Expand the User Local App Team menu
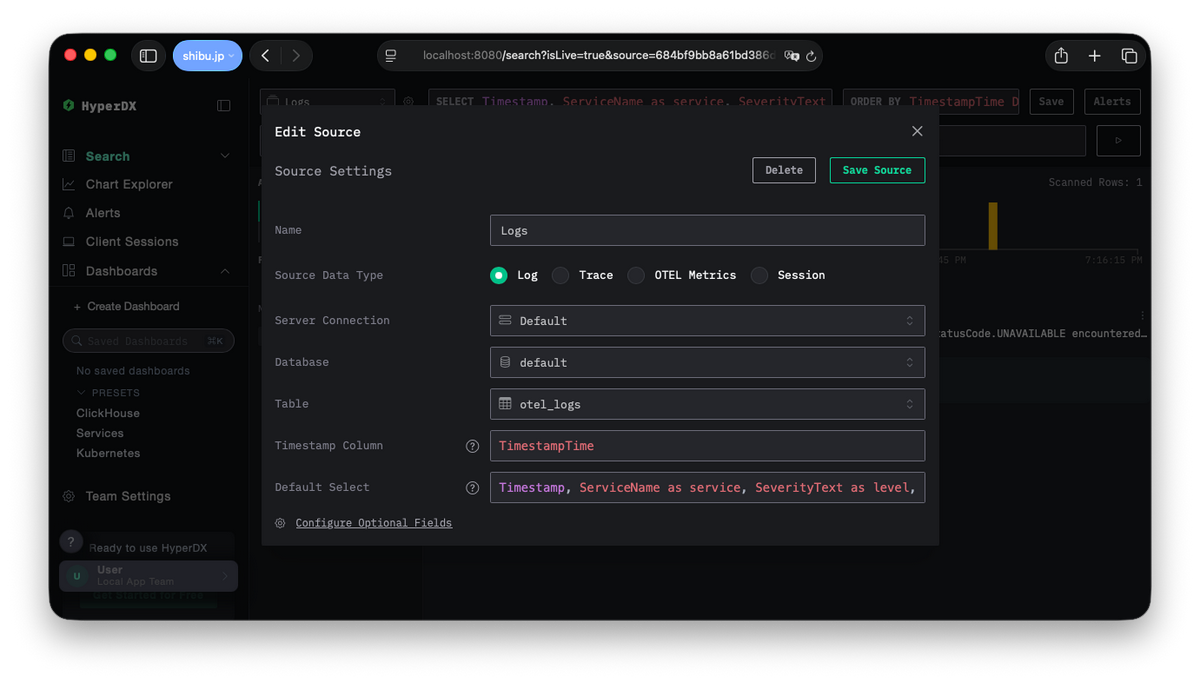Screen dimensions: 1200x685 [148, 576]
